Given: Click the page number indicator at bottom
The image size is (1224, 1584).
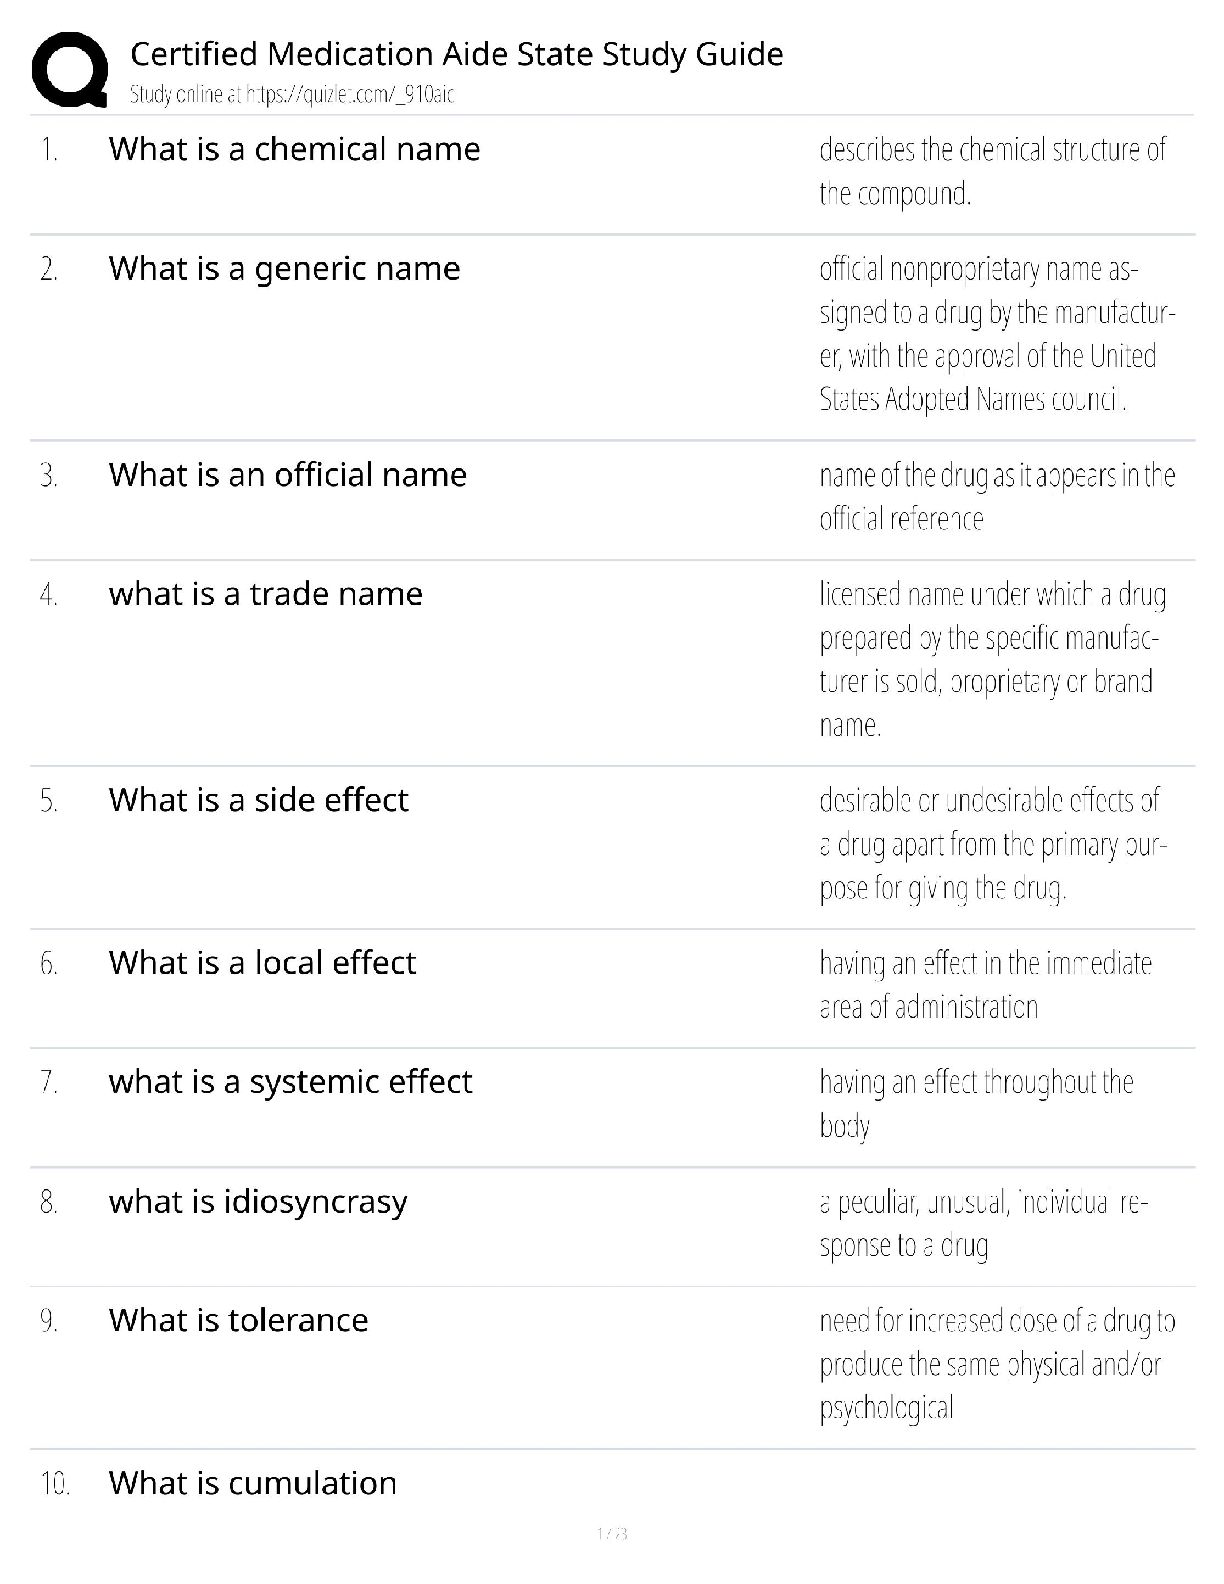Looking at the screenshot, I should click(611, 1533).
